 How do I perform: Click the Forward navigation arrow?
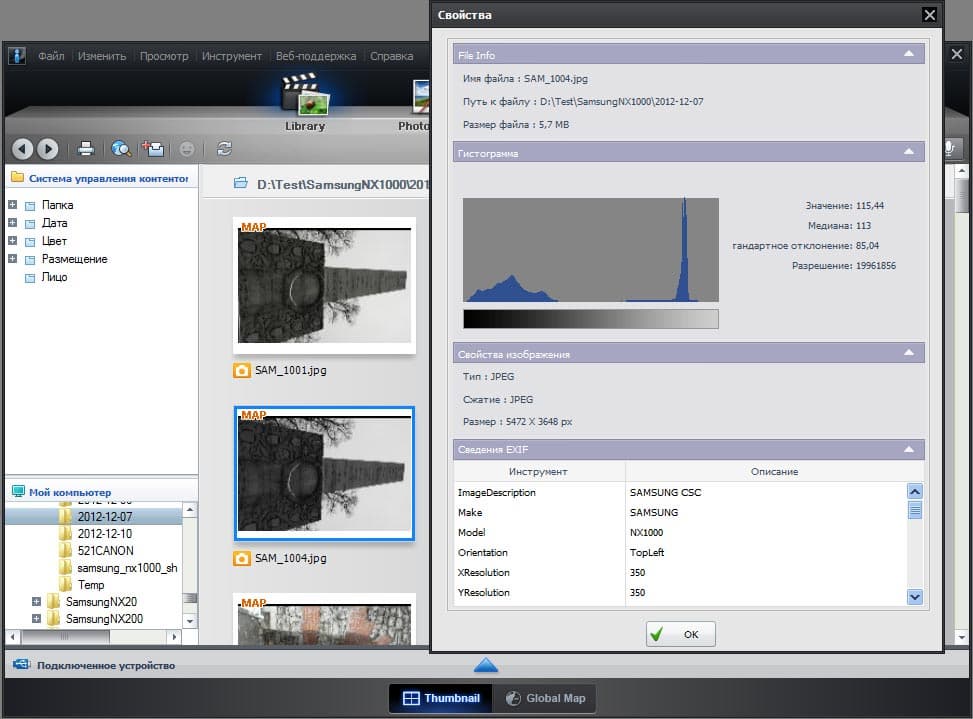[x=48, y=149]
